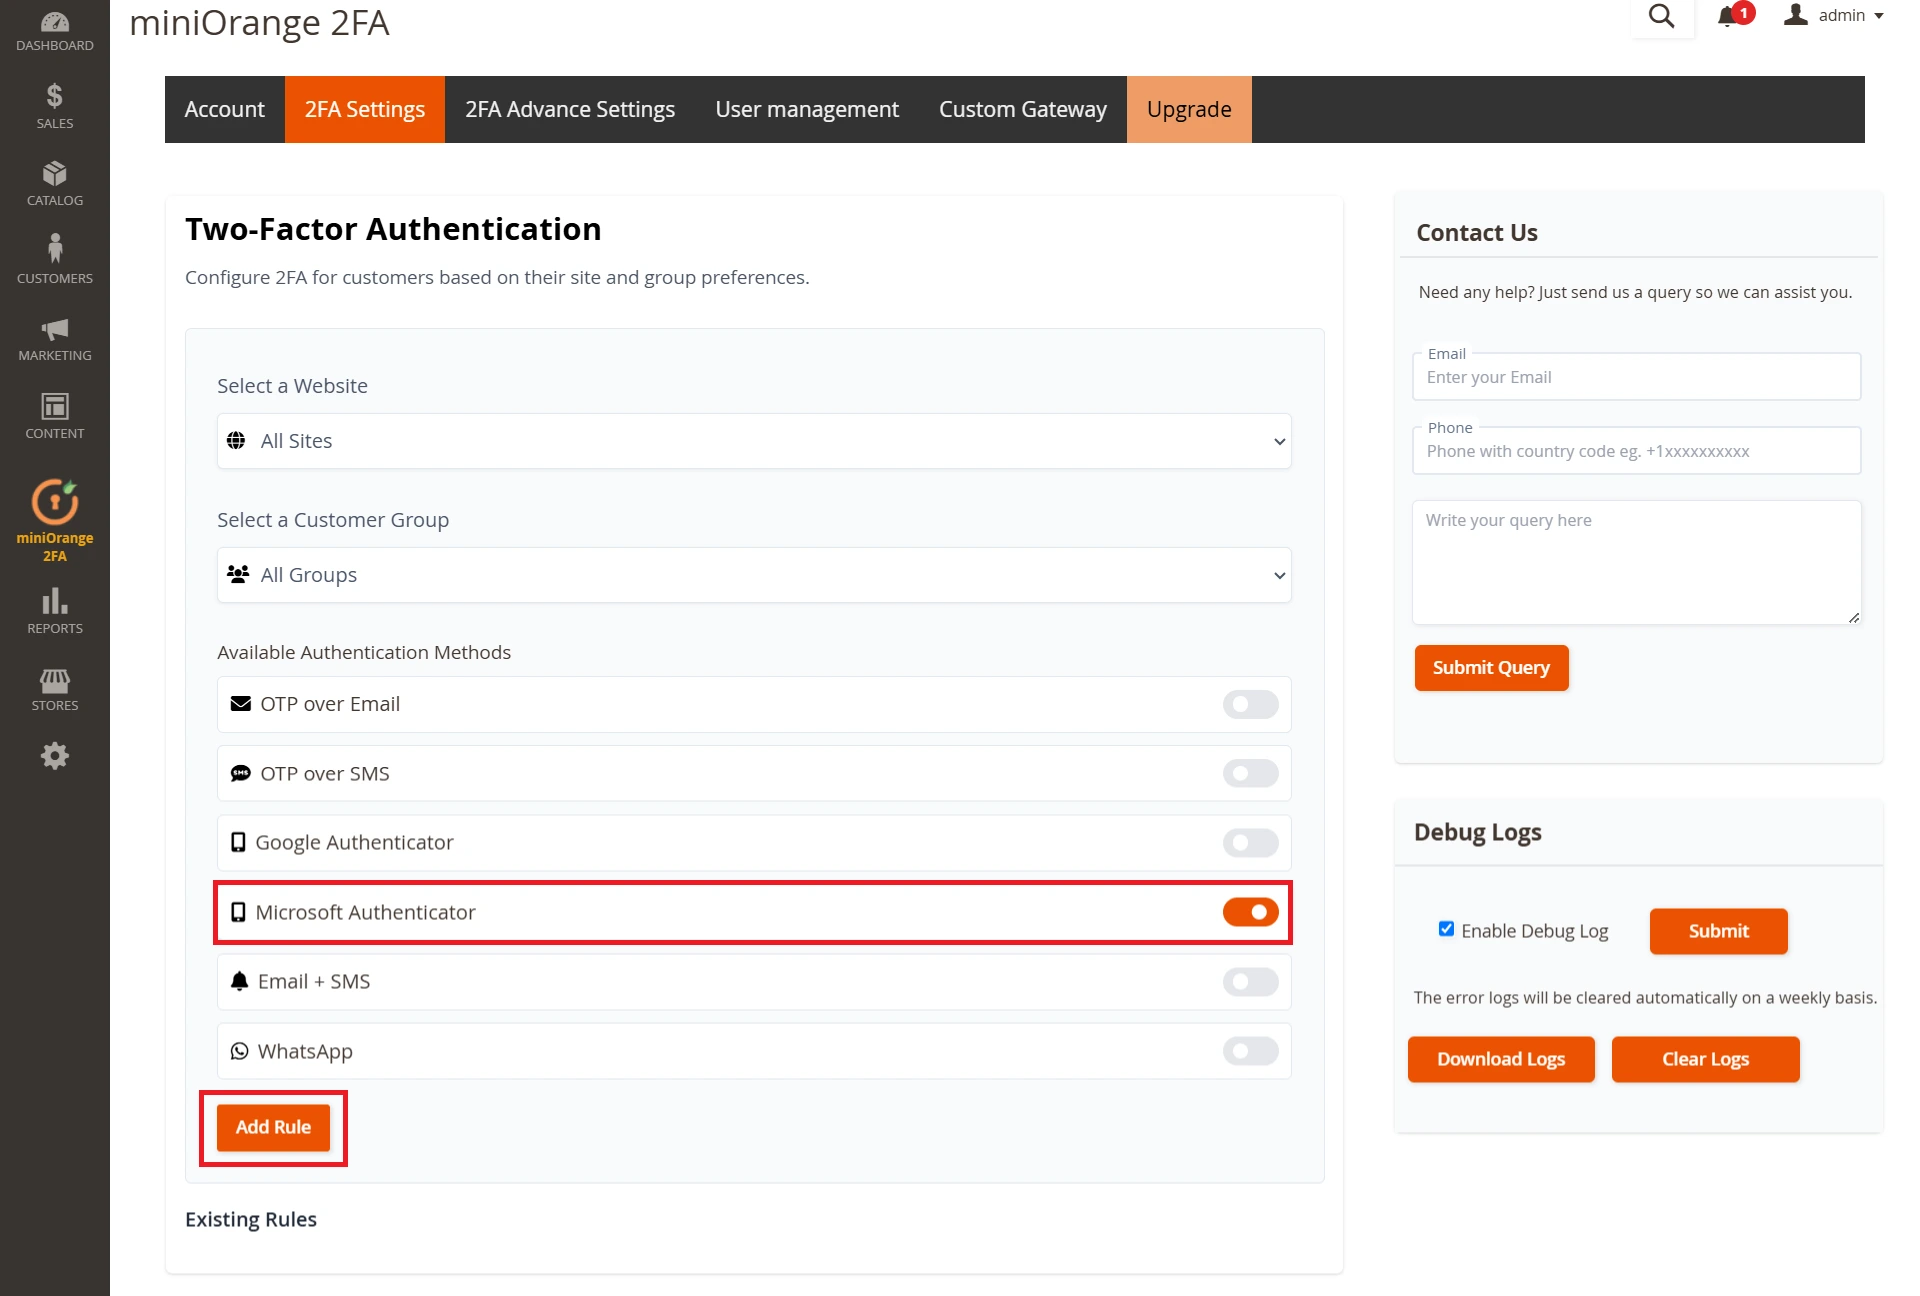Click the Available Authentication Methods label

tap(364, 652)
